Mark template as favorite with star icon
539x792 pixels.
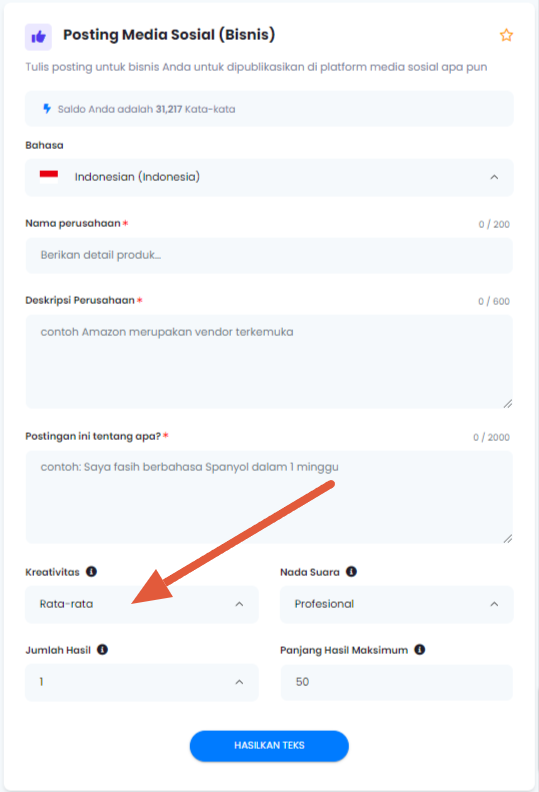pos(506,35)
